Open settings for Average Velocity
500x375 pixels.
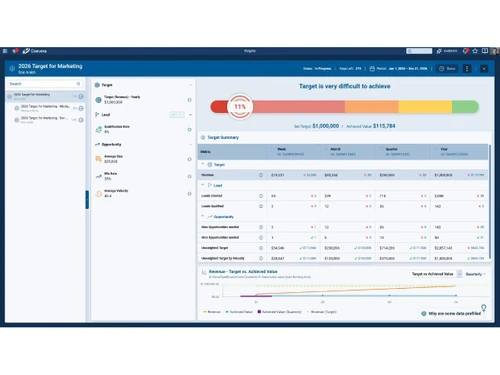189,194
